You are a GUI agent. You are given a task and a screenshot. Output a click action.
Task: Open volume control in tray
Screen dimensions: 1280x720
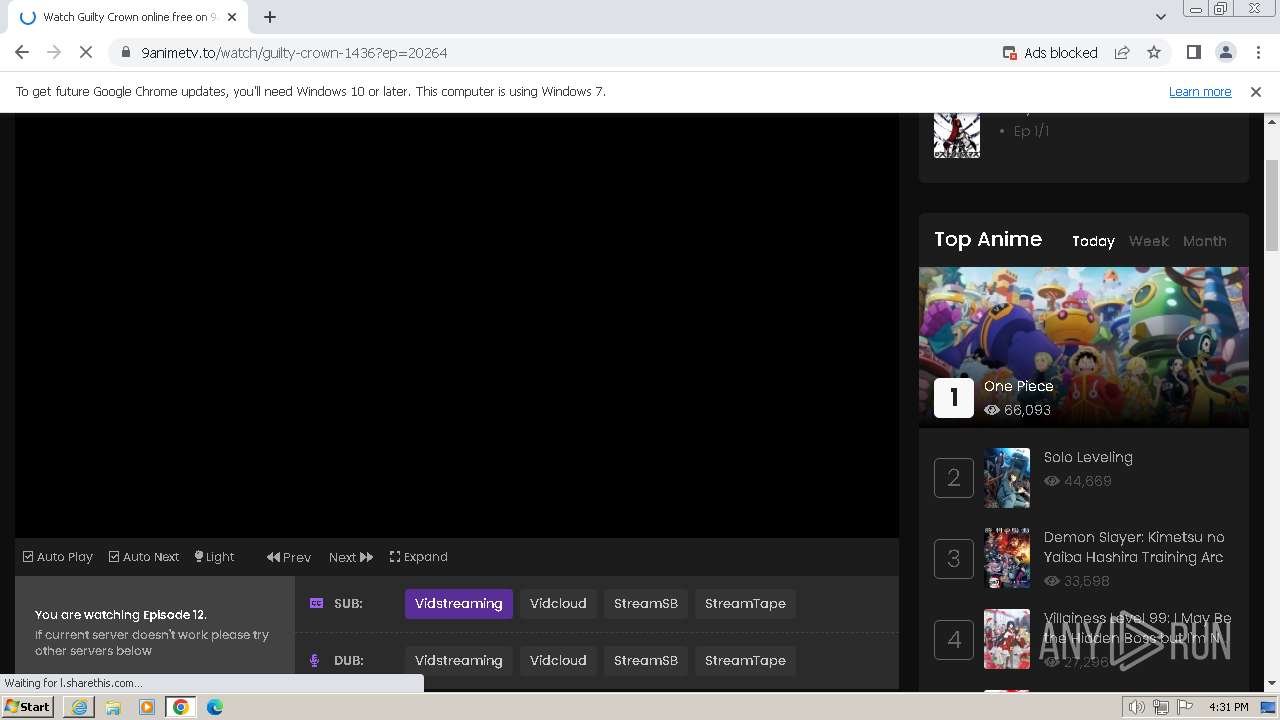1136,707
